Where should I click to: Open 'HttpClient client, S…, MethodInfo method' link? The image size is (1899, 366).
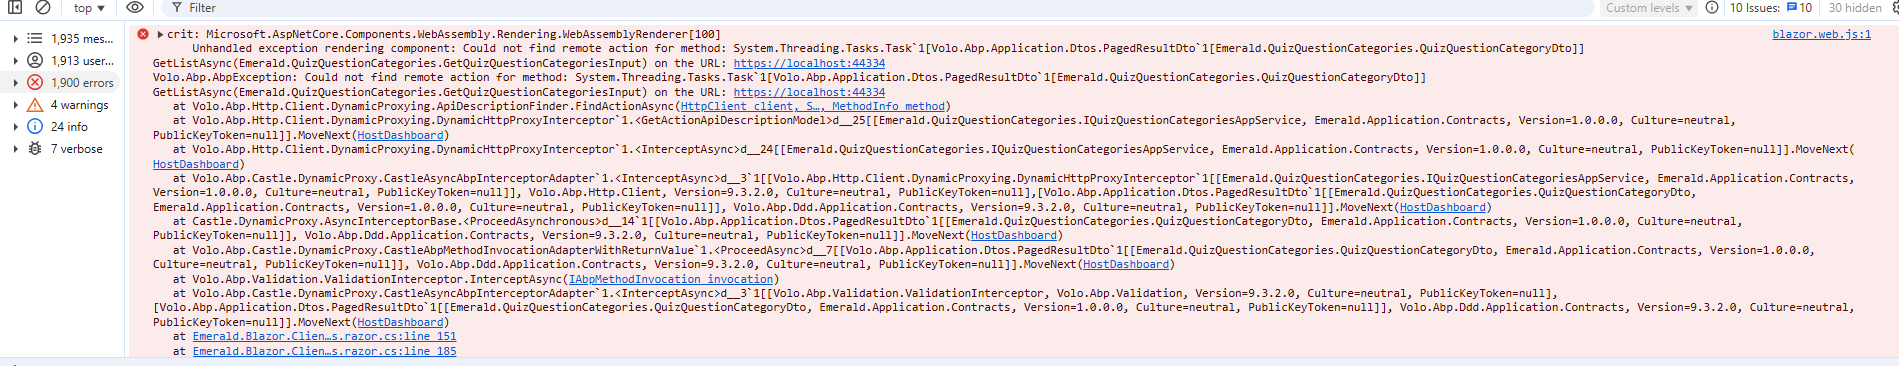812,106
